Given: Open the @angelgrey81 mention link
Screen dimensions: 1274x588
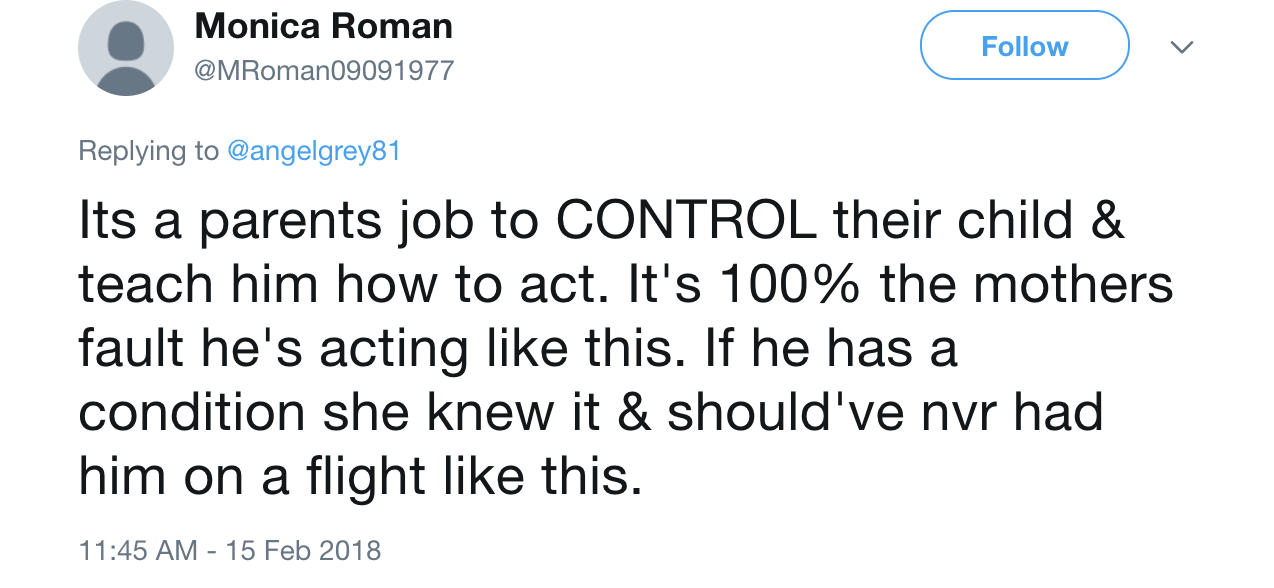Looking at the screenshot, I should [x=314, y=151].
